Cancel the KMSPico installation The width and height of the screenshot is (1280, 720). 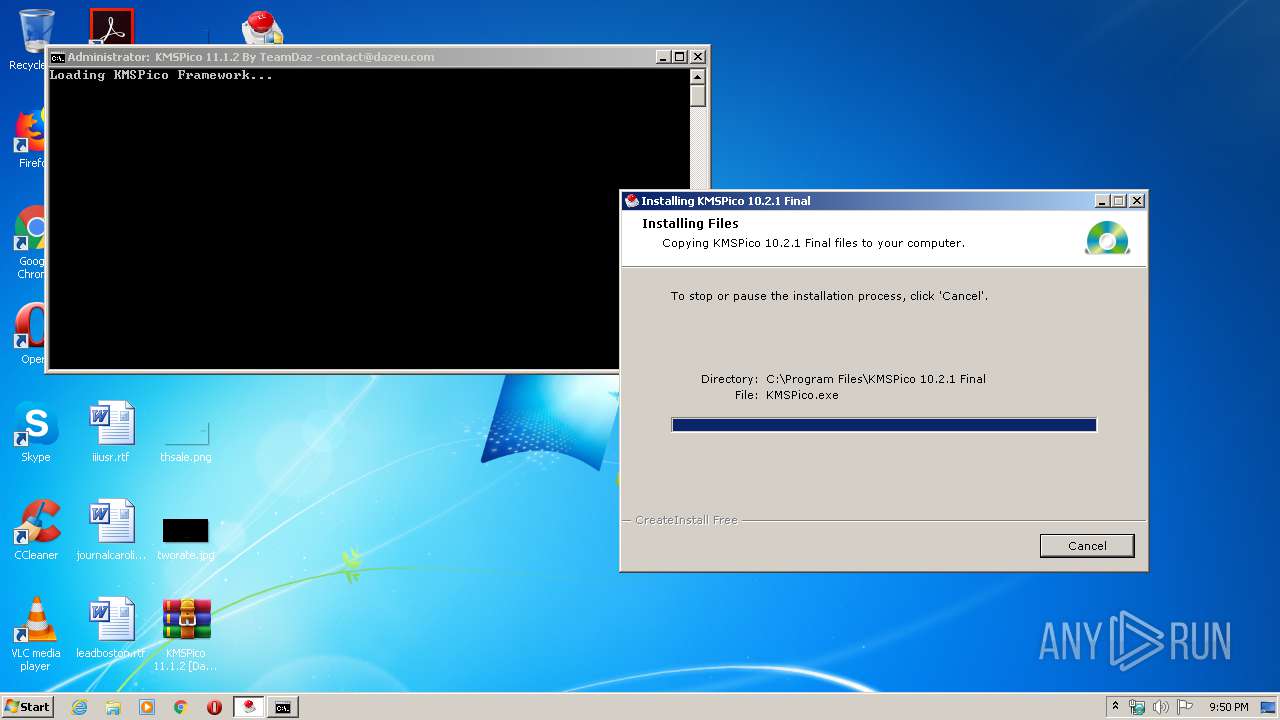[x=1087, y=545]
